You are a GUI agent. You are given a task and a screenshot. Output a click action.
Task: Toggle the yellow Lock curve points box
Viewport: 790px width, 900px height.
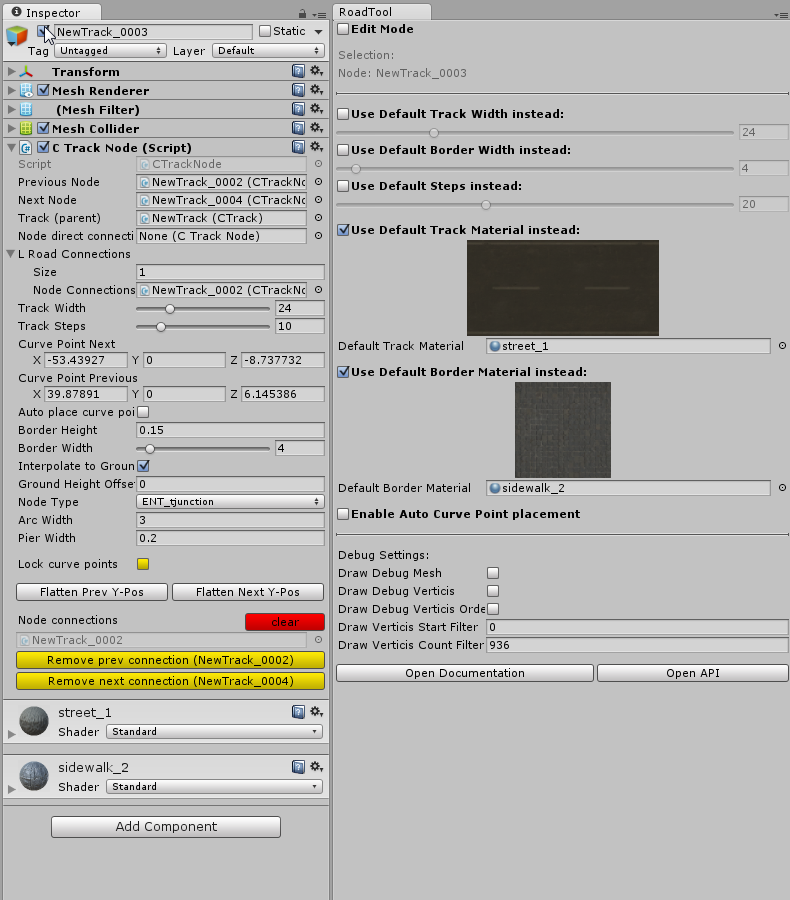coord(143,564)
